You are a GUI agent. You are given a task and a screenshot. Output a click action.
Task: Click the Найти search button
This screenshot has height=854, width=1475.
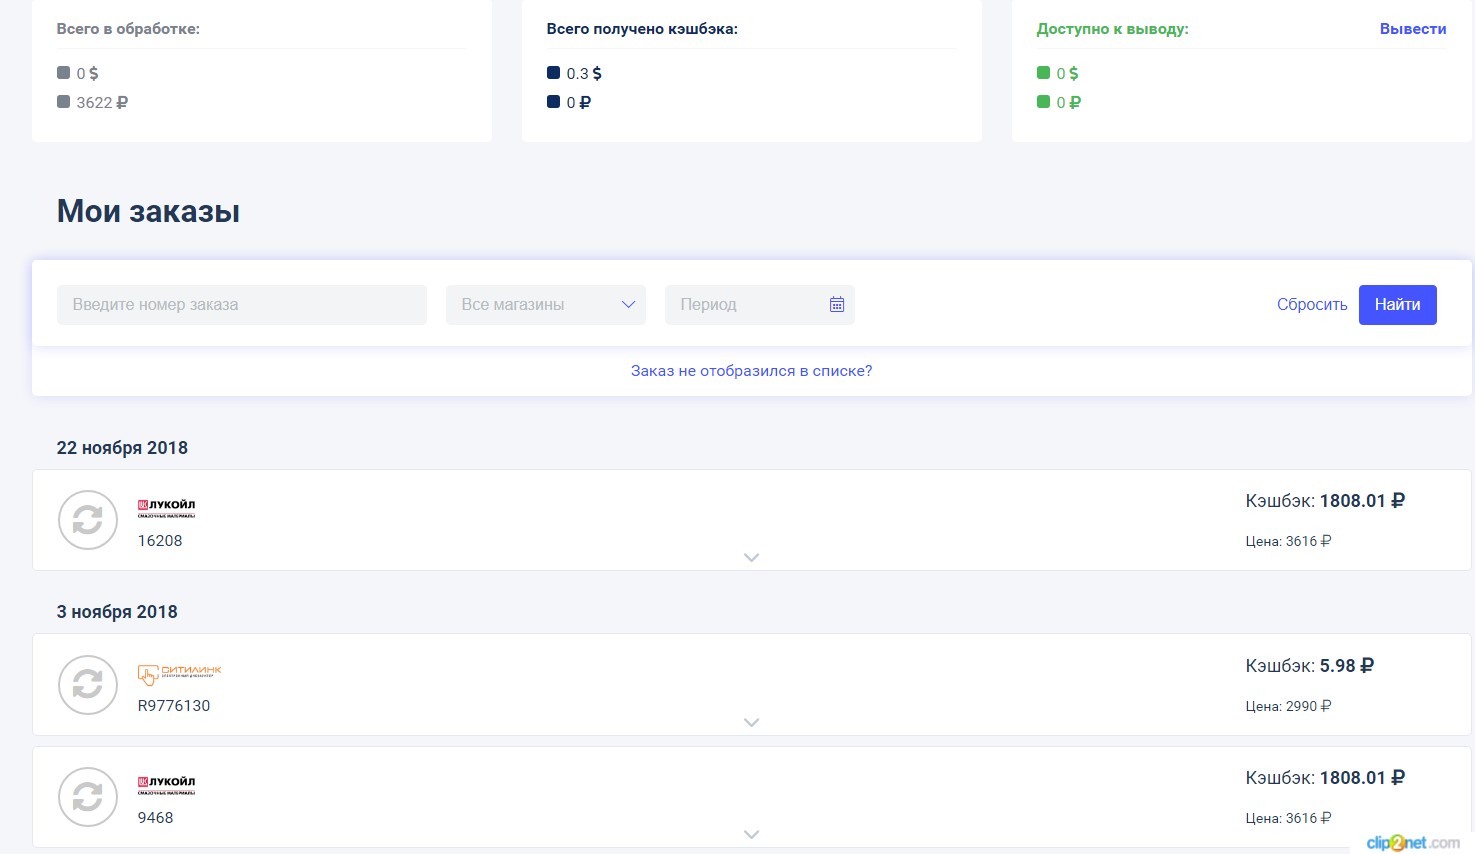1397,305
